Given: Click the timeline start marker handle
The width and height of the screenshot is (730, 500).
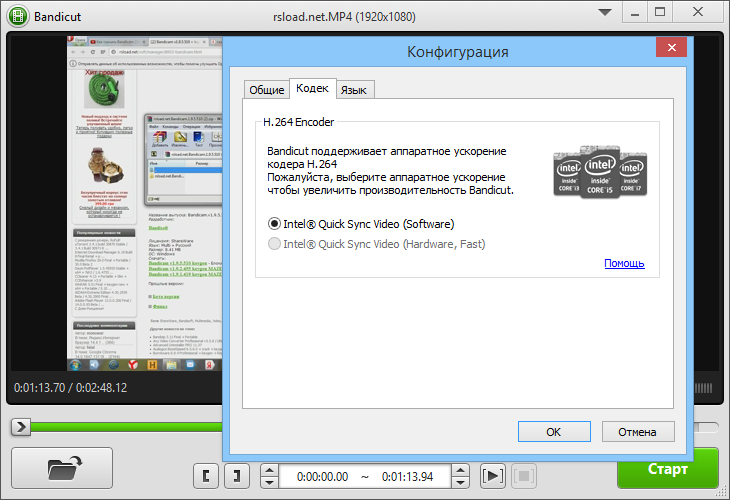Looking at the screenshot, I should click(x=21, y=426).
